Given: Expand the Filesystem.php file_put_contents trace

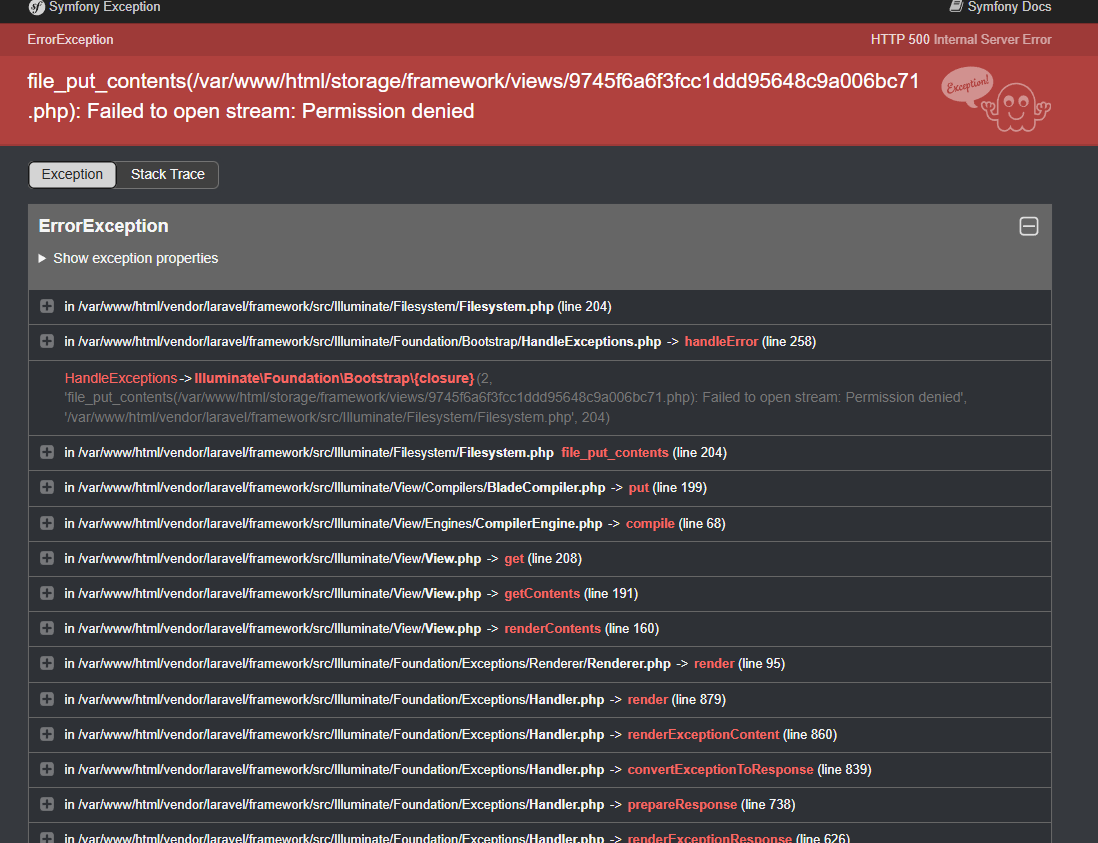Looking at the screenshot, I should pos(47,452).
